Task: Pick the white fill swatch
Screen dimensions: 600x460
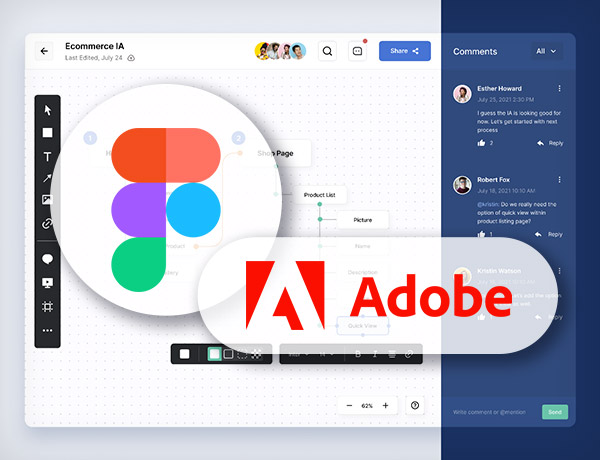Action: pyautogui.click(x=184, y=354)
